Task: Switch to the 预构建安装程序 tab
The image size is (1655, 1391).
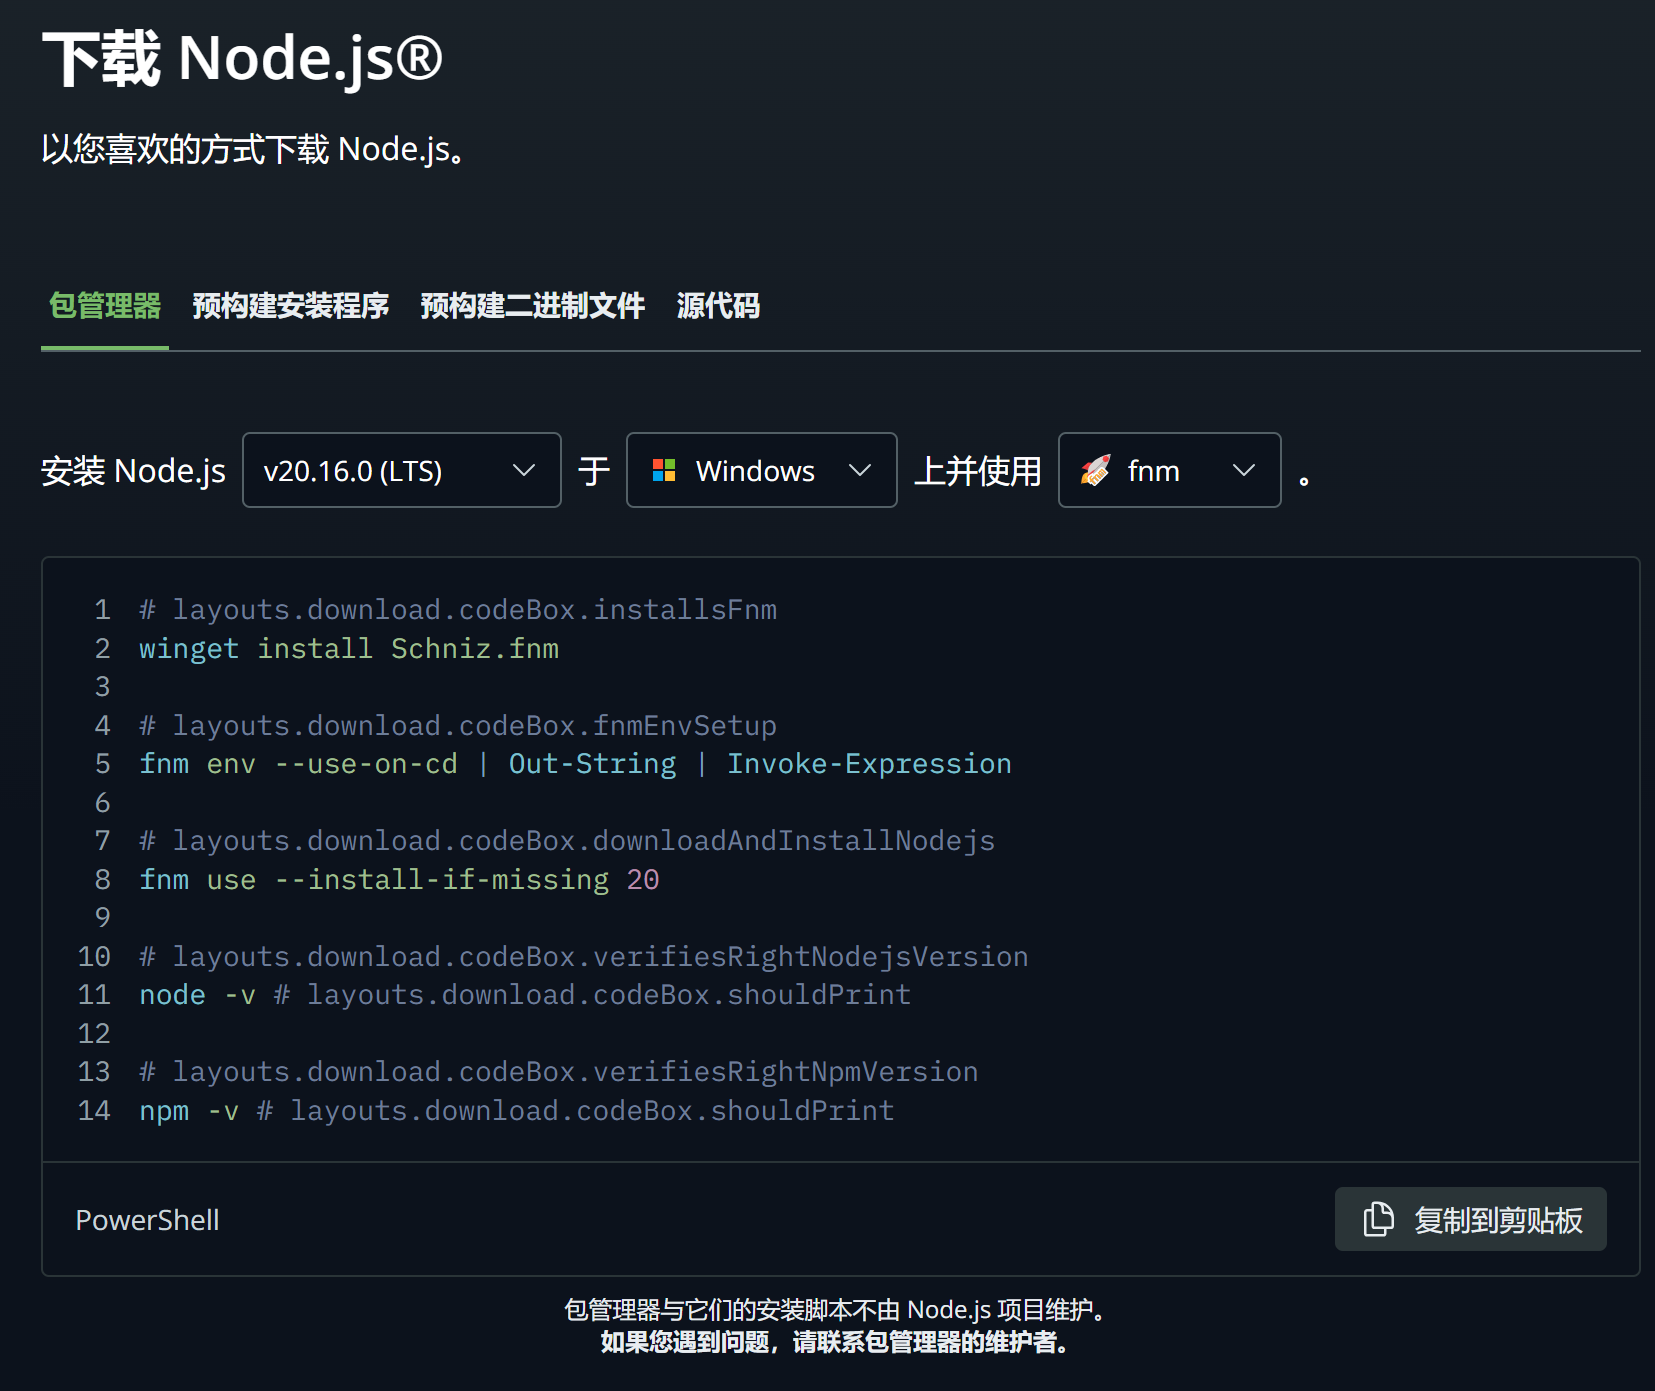Action: [x=290, y=306]
